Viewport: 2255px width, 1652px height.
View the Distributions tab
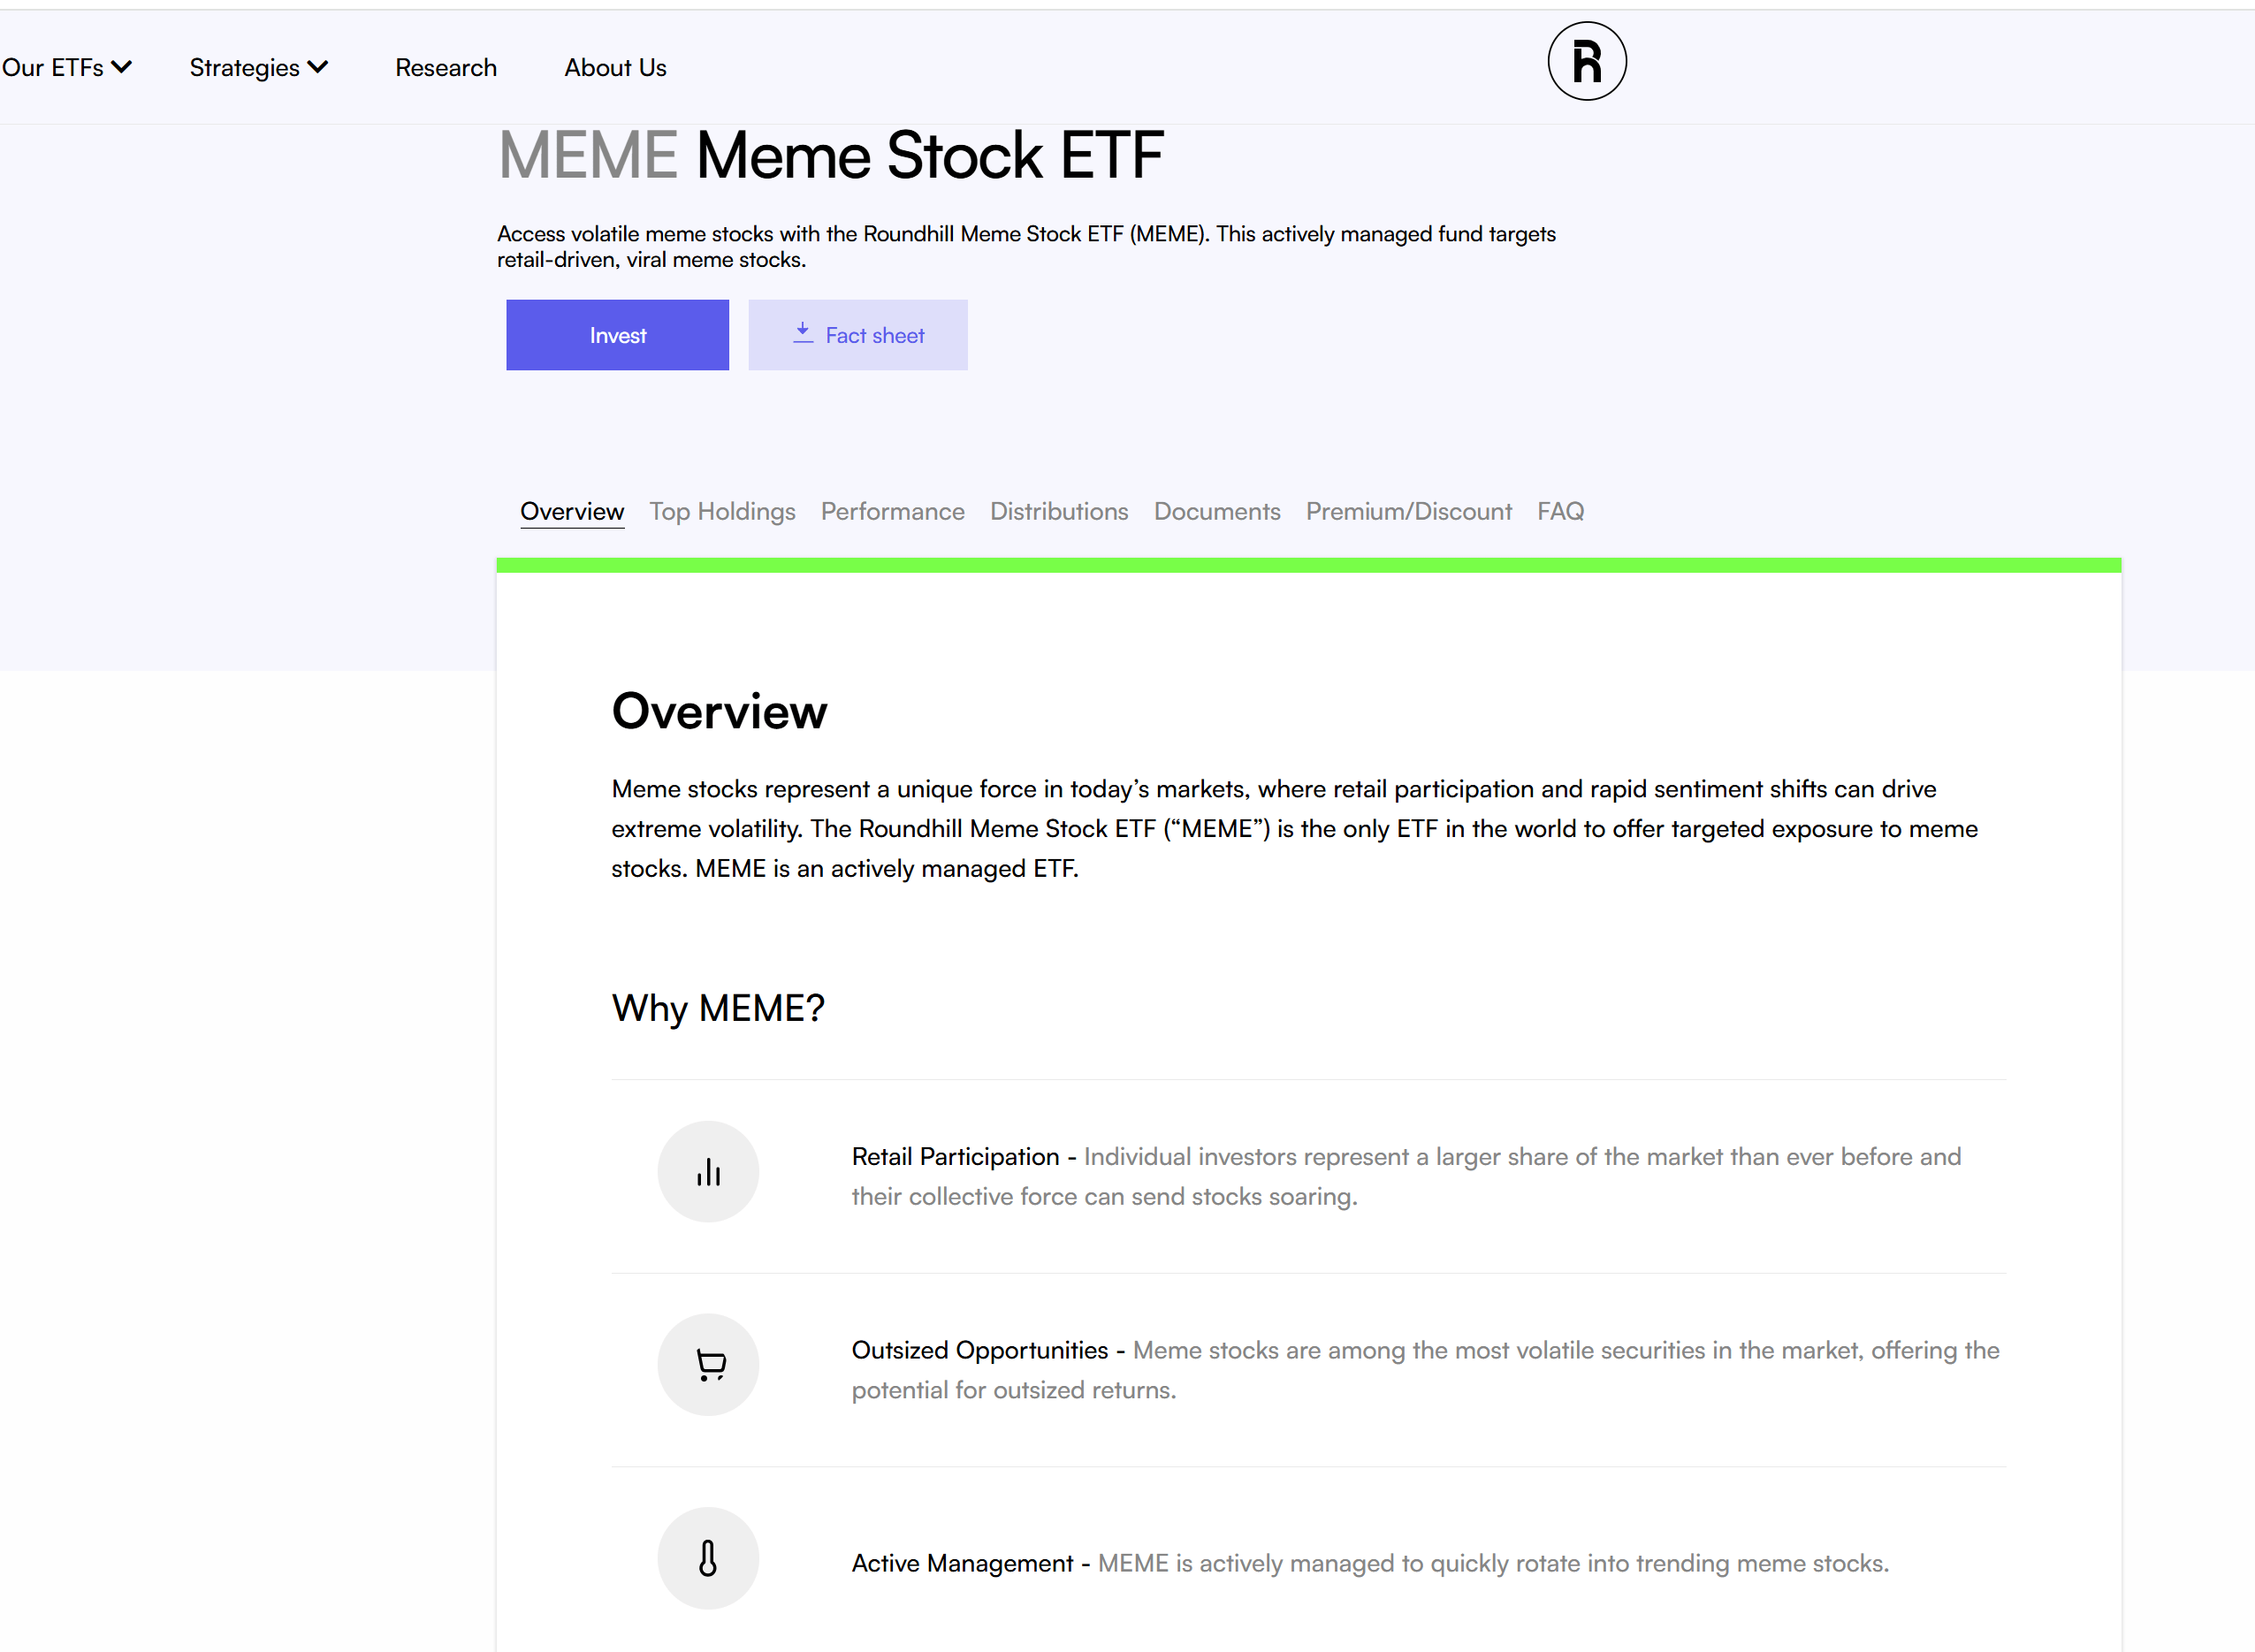coord(1059,512)
